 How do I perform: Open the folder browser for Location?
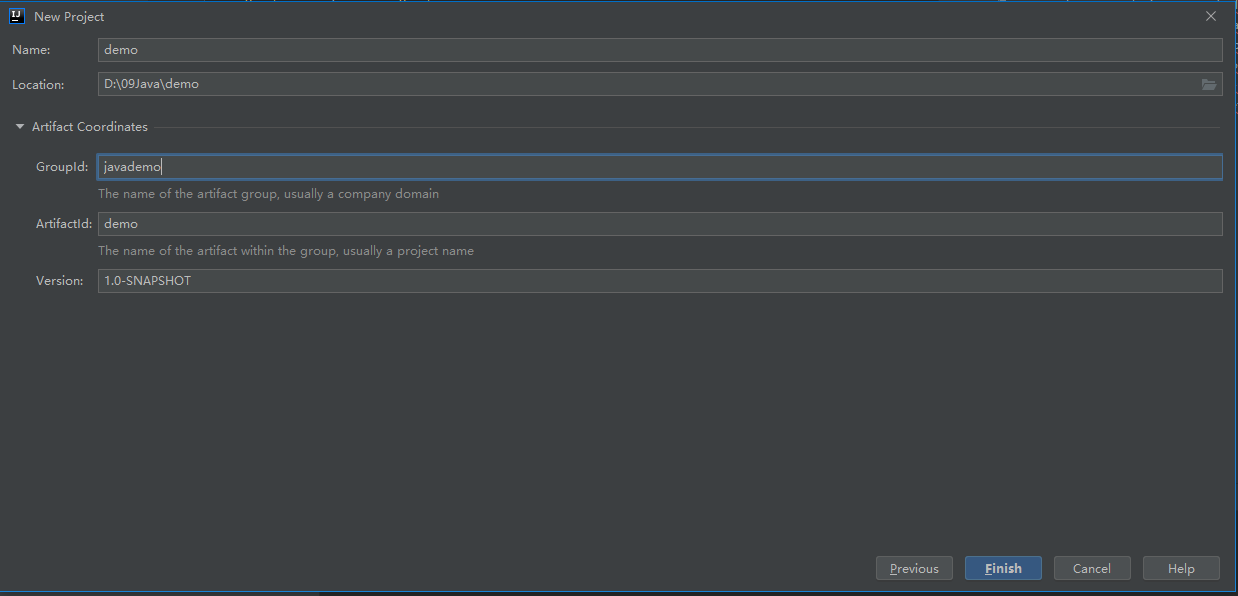tap(1209, 85)
